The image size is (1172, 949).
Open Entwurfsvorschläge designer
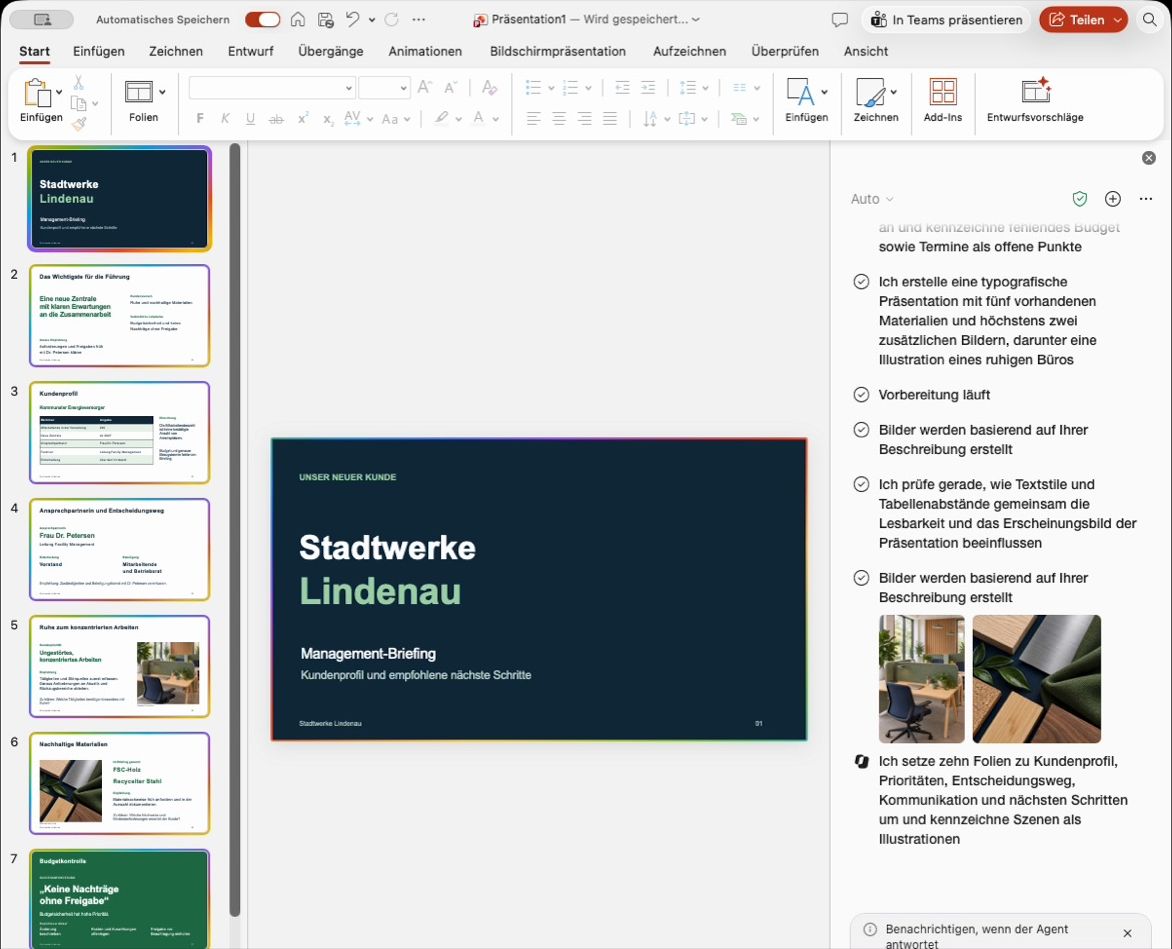[x=1035, y=100]
